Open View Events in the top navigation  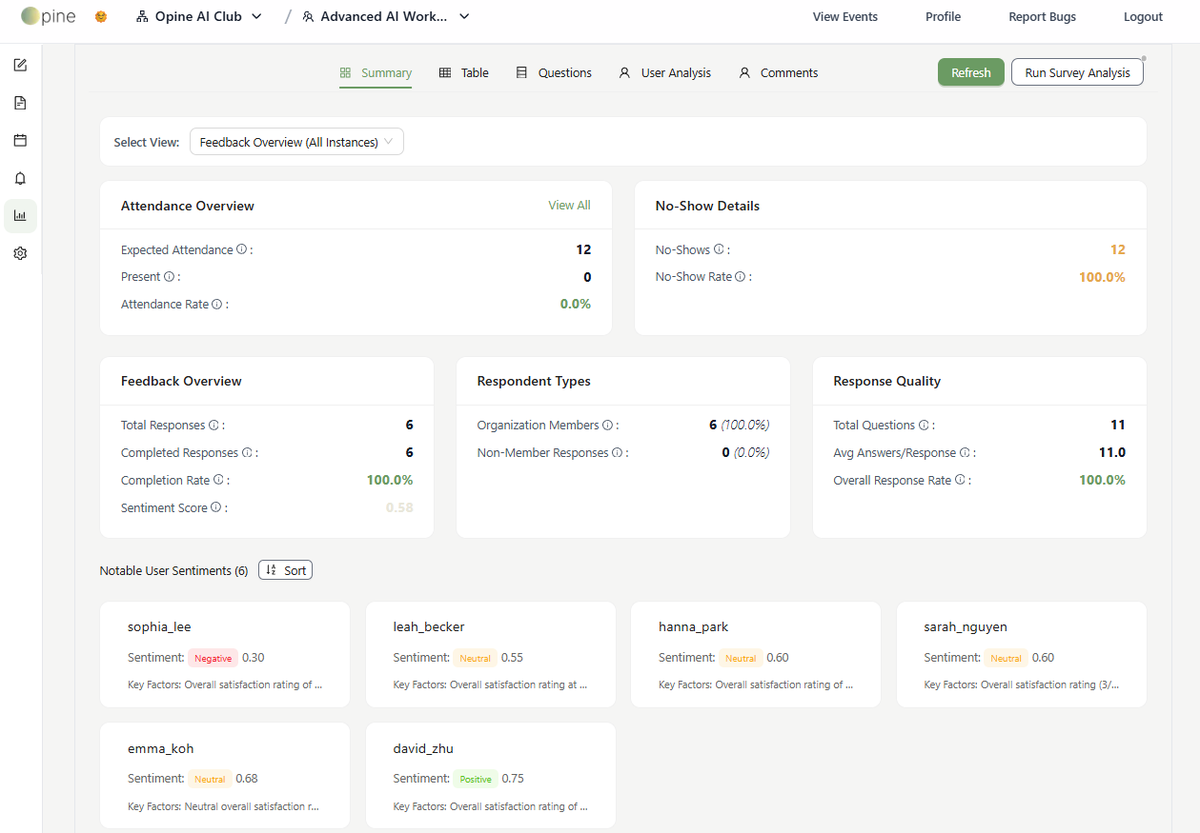[x=845, y=17]
